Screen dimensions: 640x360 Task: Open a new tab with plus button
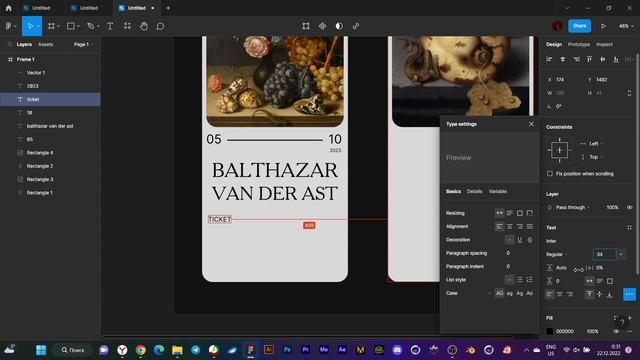click(168, 8)
